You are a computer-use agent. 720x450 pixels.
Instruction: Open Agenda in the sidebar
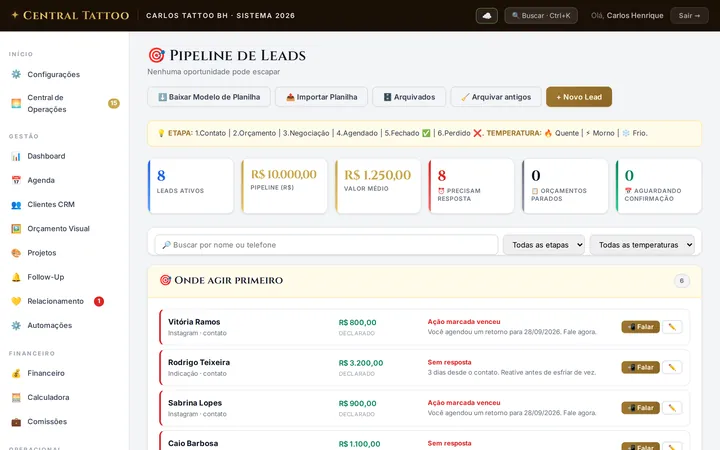[x=41, y=180]
